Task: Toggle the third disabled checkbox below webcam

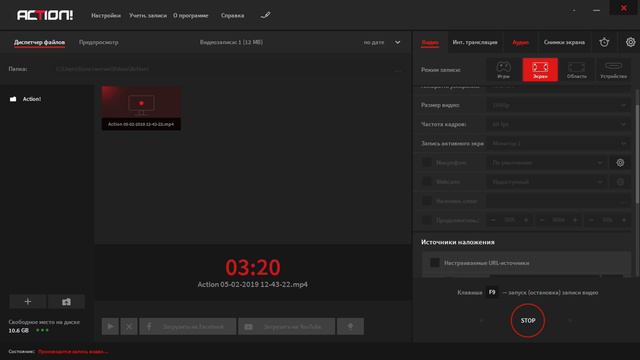Action: [x=427, y=201]
